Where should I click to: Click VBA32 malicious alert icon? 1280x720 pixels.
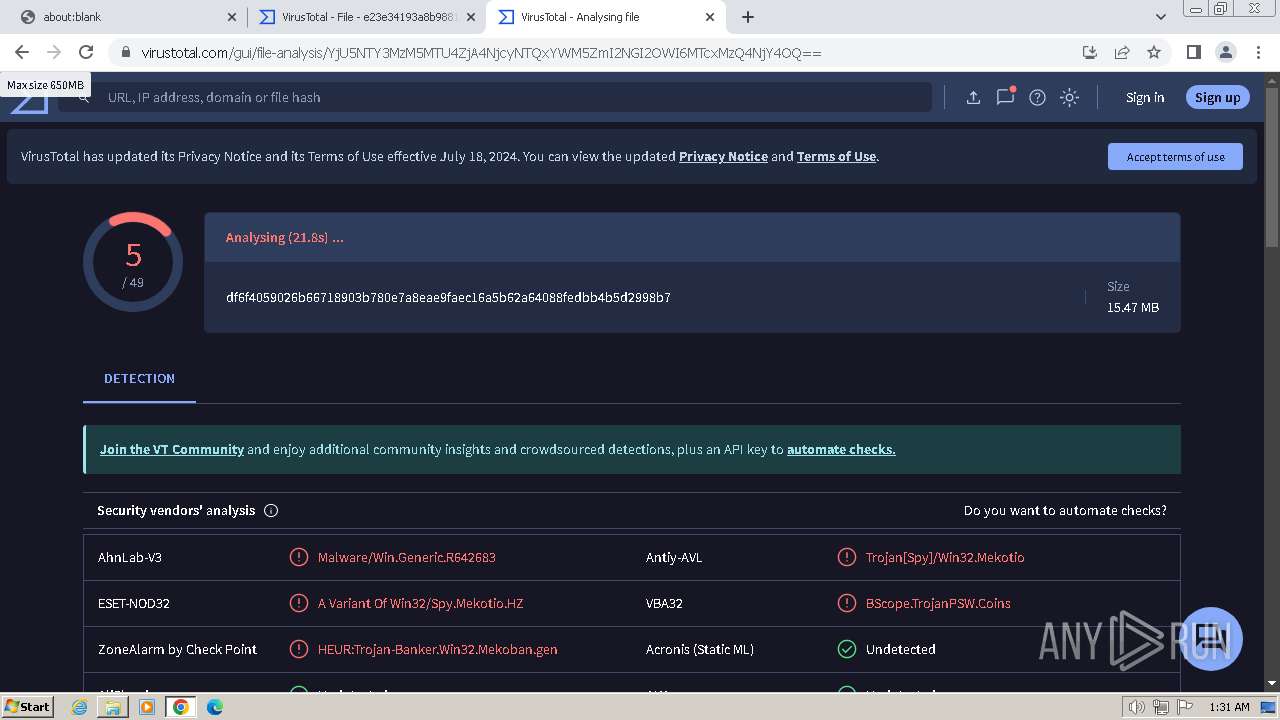[x=846, y=603]
